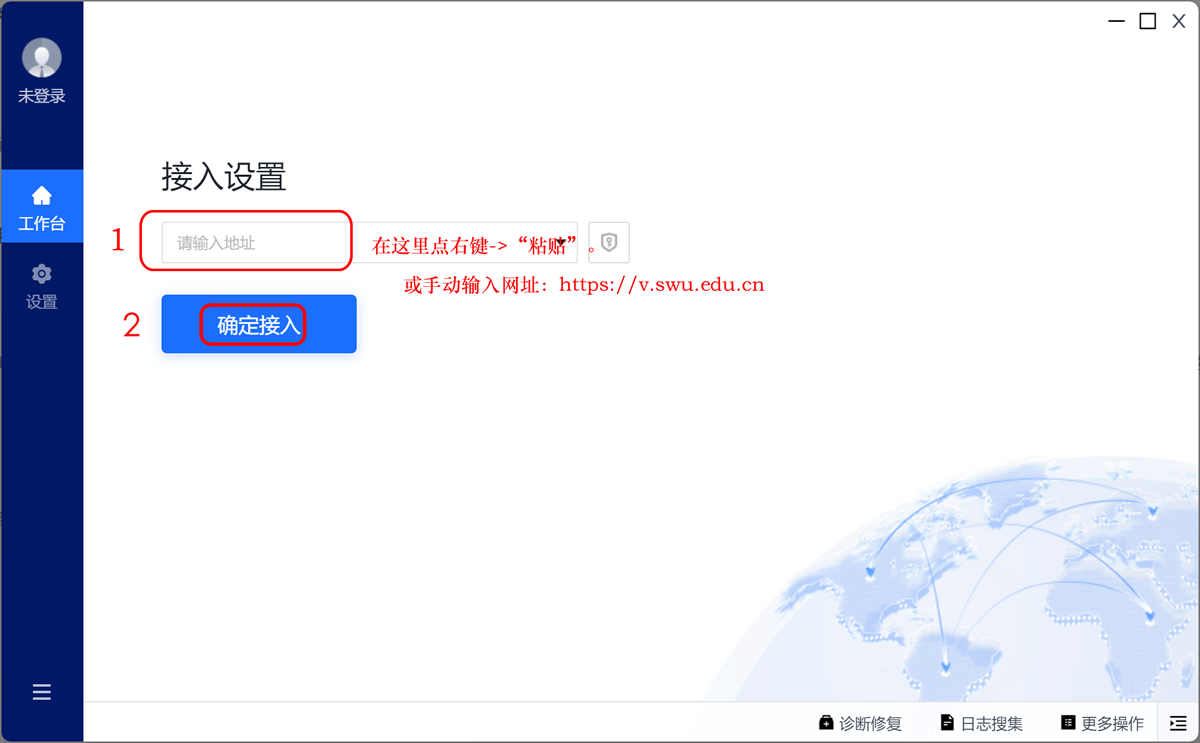Click the user avatar photo at top left

tap(42, 57)
